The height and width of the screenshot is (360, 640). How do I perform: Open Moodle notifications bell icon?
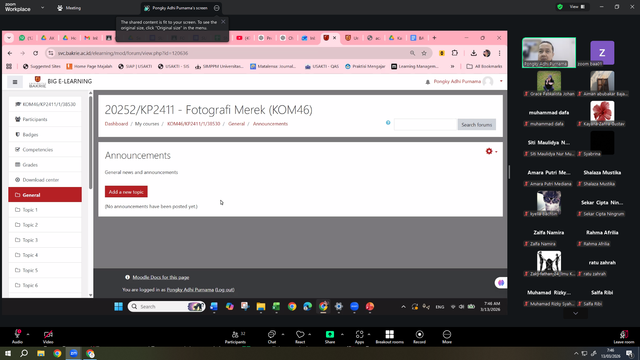point(428,82)
